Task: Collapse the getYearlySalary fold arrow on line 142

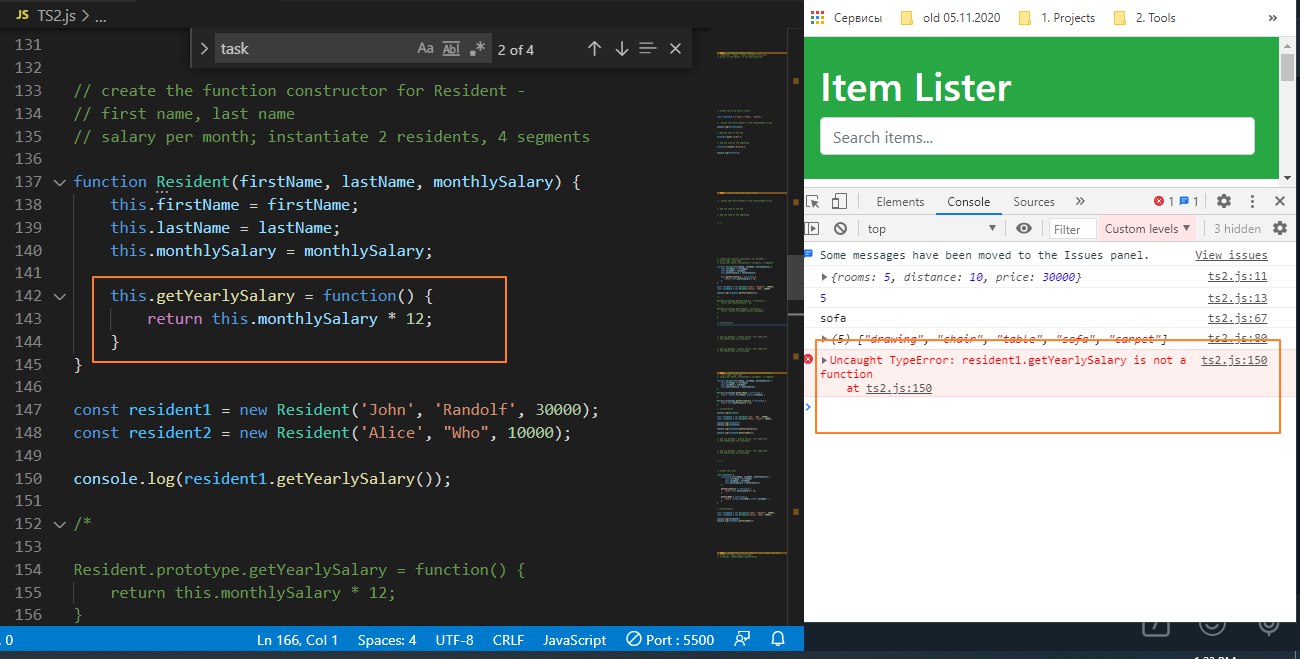Action: point(61,296)
